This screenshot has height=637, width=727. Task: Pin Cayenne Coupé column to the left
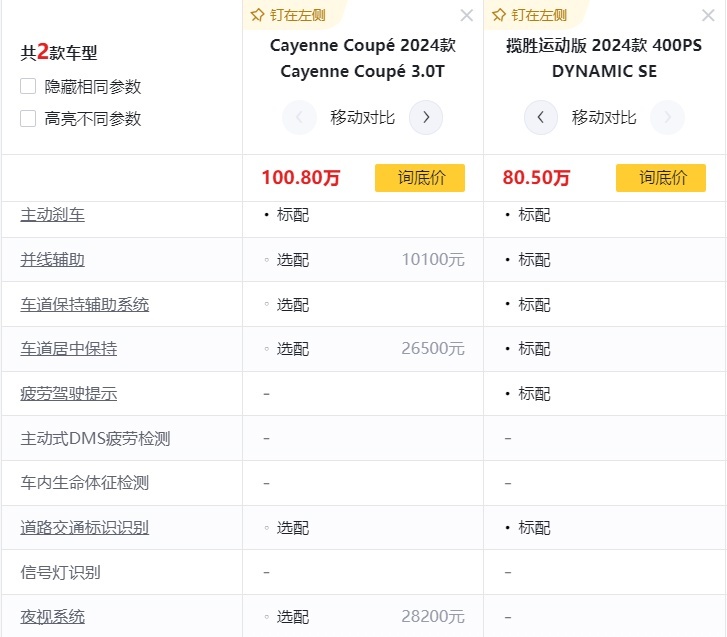click(x=288, y=15)
